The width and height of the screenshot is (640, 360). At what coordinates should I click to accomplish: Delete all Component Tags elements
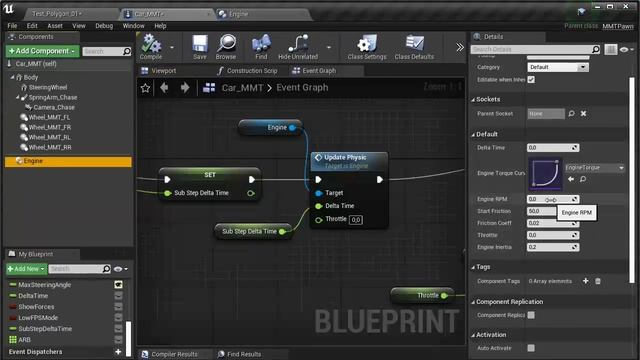[x=598, y=281]
